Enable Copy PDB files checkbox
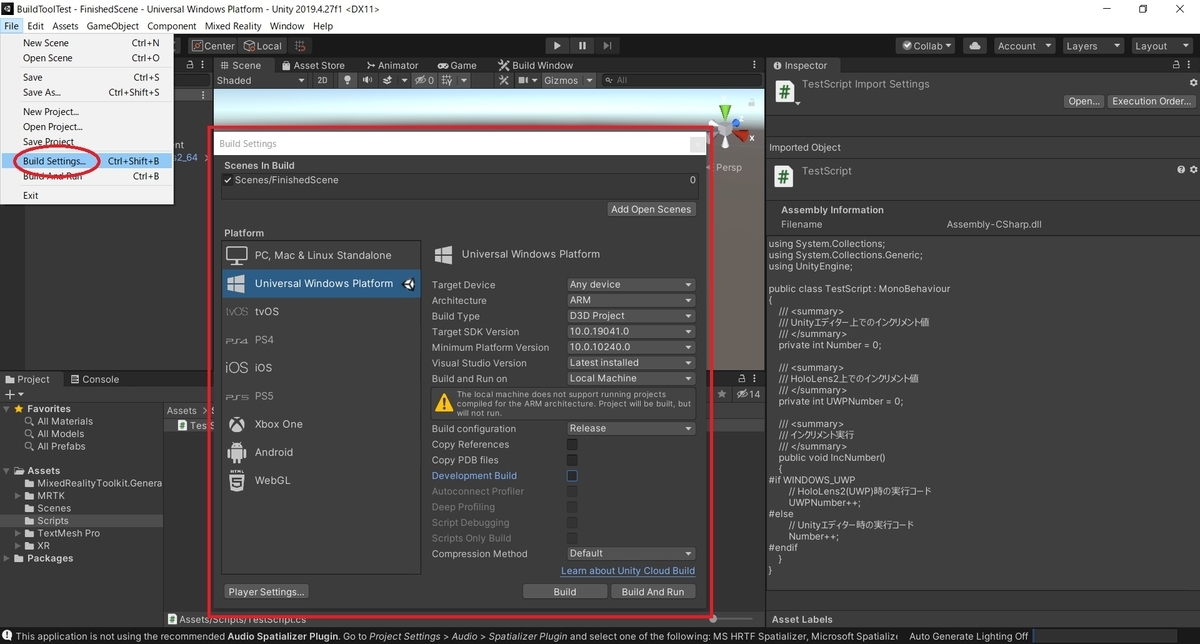This screenshot has height=644, width=1200. point(572,460)
